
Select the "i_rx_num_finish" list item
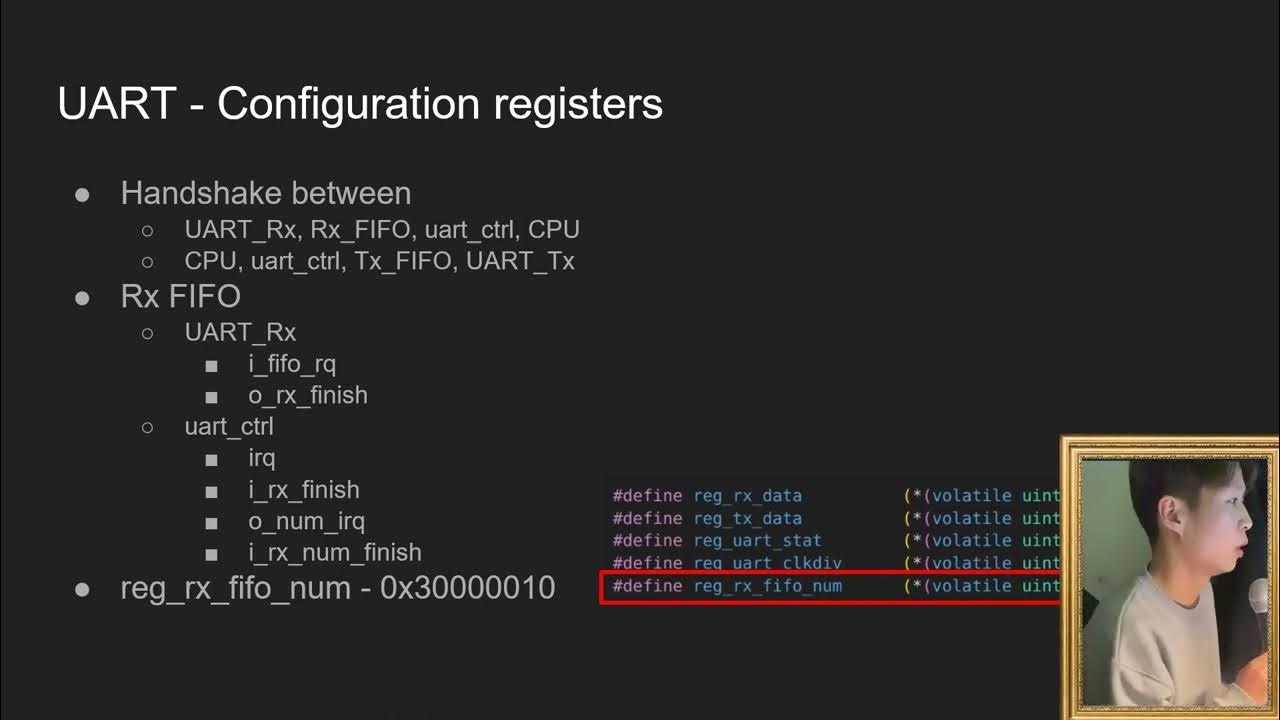[x=335, y=552]
